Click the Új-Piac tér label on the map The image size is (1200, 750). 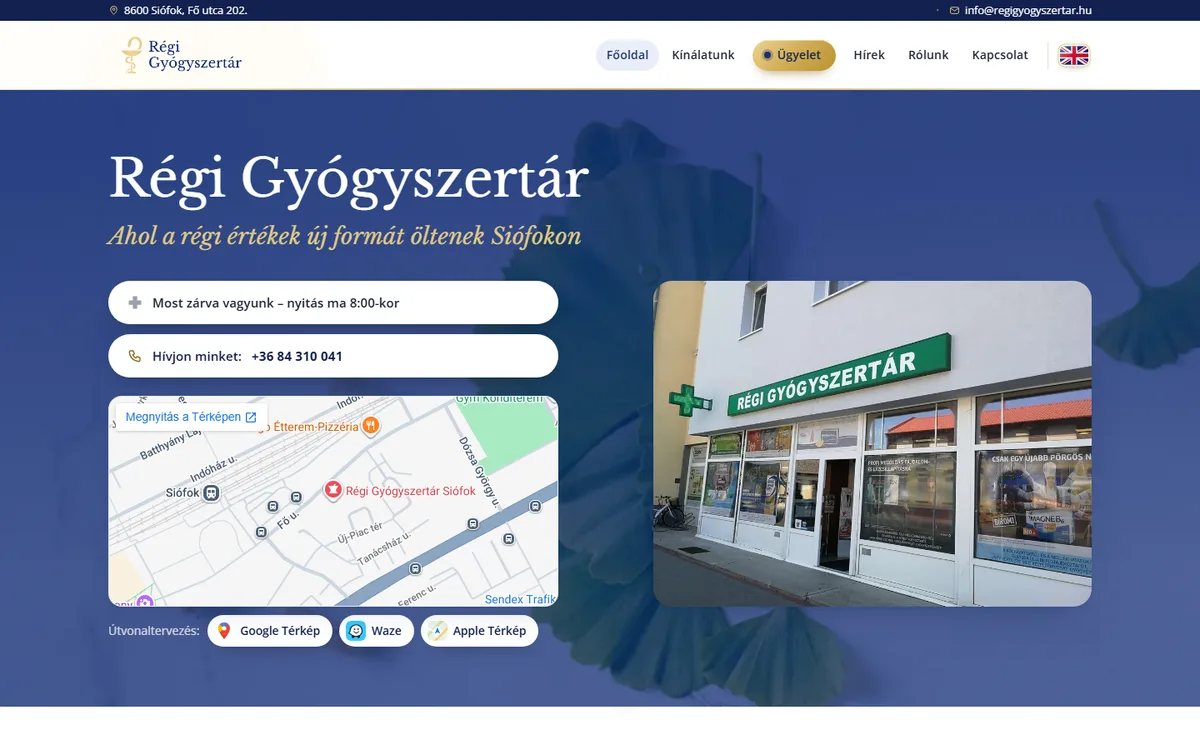click(361, 534)
